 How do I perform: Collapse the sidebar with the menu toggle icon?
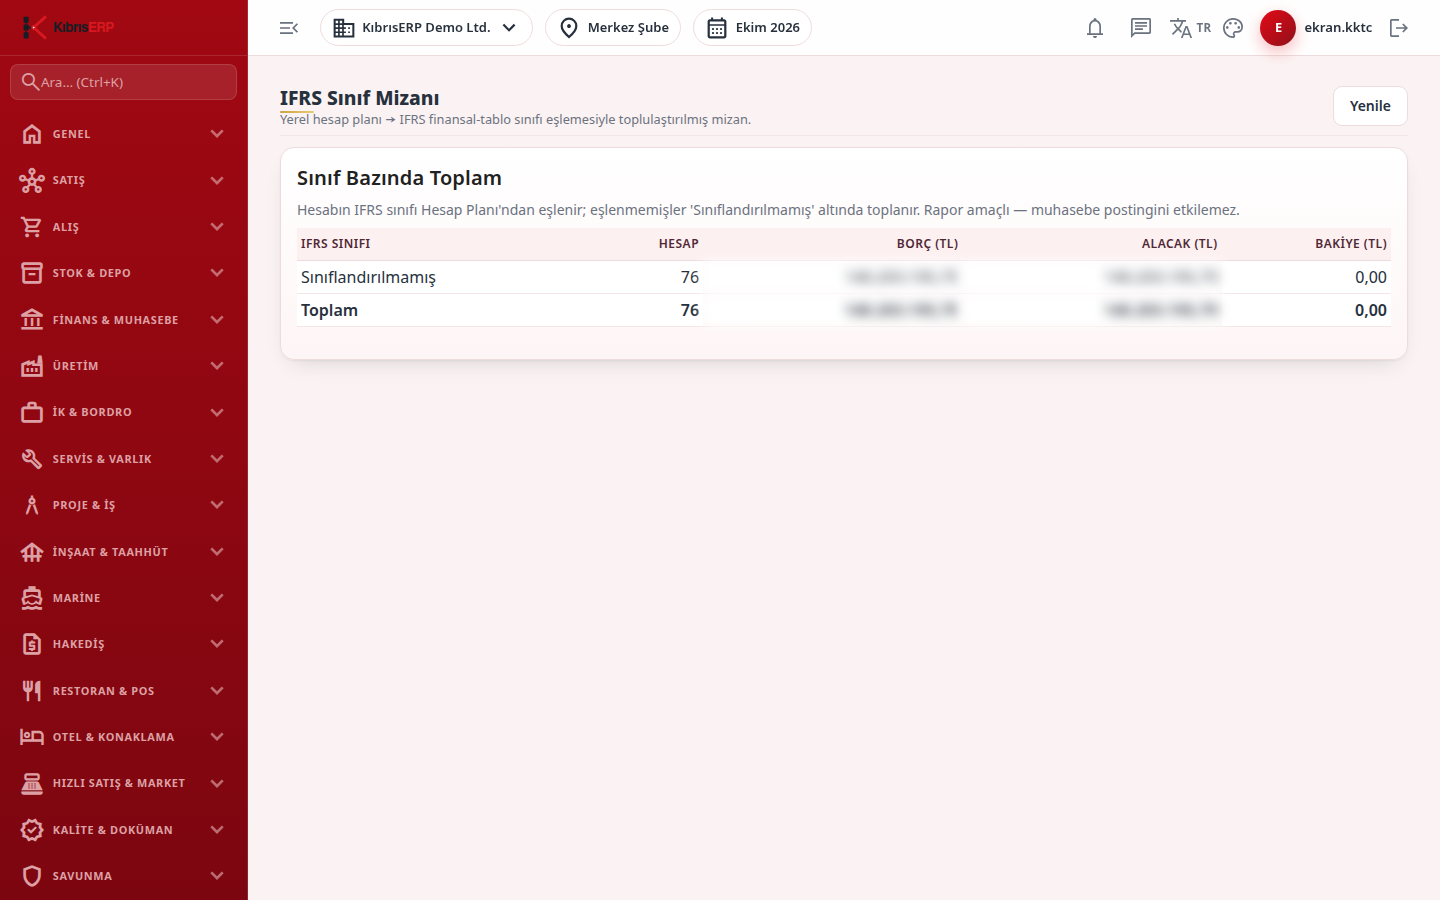tap(289, 28)
